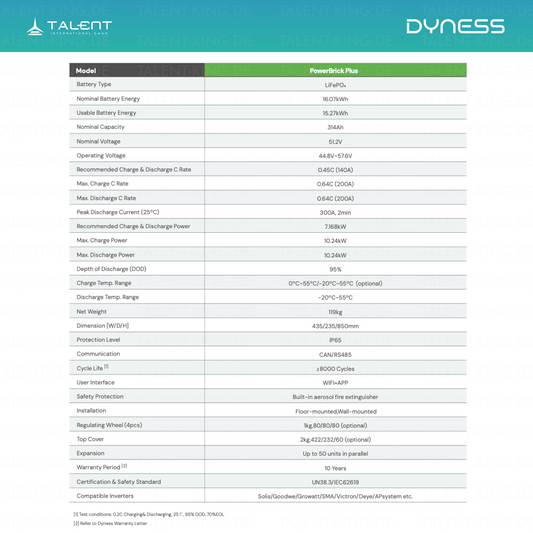533x533 pixels.
Task: Click the Nominal Battery Energy label
Action: pos(108,99)
